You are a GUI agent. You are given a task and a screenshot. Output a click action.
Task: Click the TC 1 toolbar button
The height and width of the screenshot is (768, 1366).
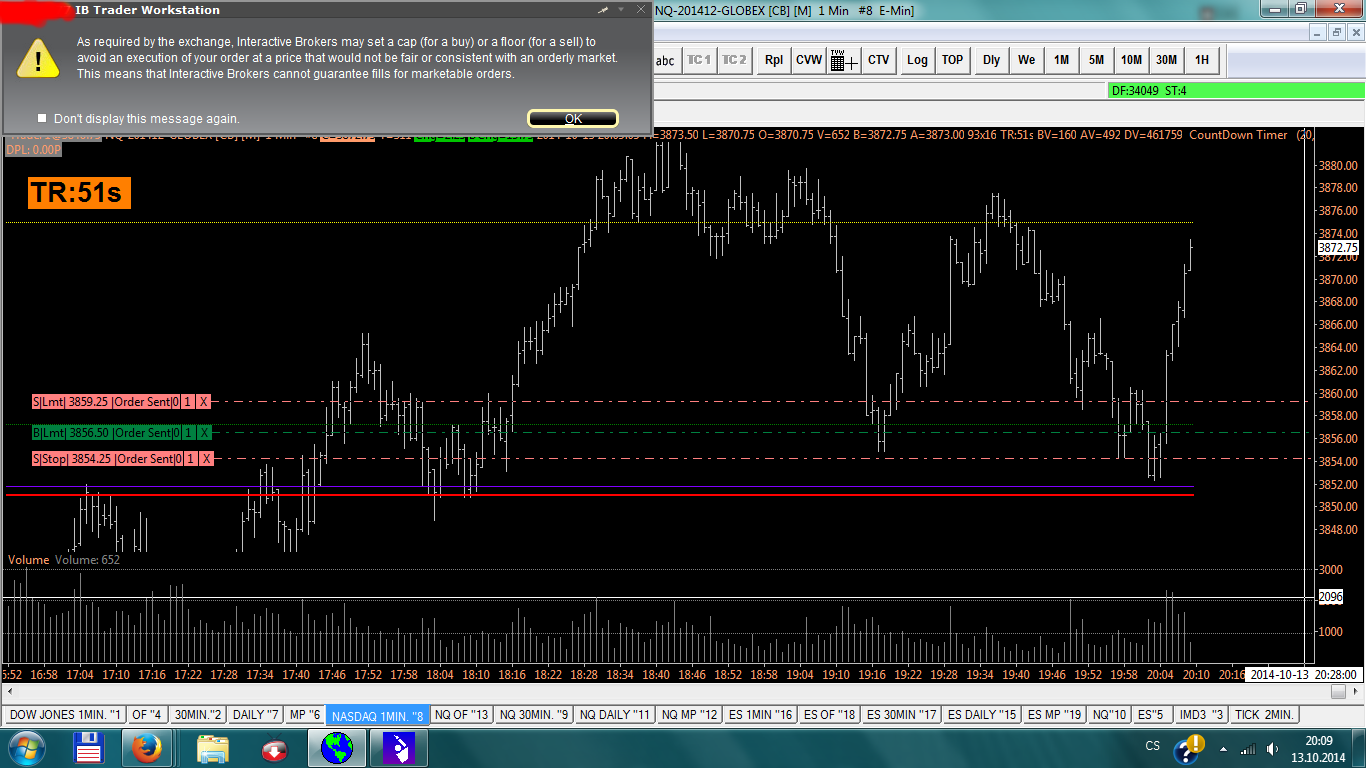click(699, 60)
